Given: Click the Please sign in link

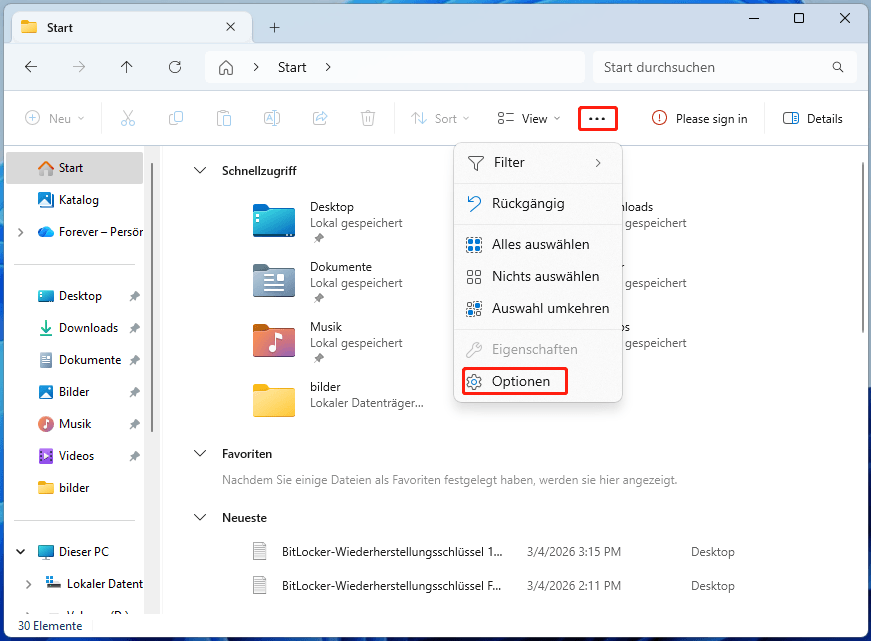Looking at the screenshot, I should point(699,118).
